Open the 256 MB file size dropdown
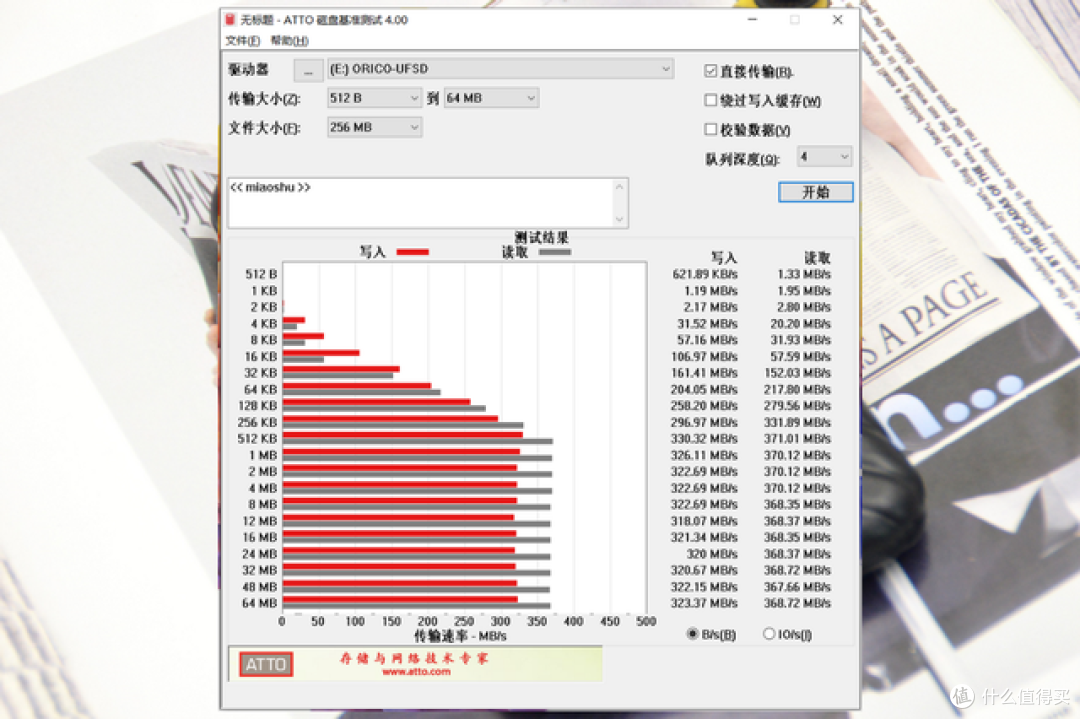This screenshot has height=719, width=1080. point(374,127)
